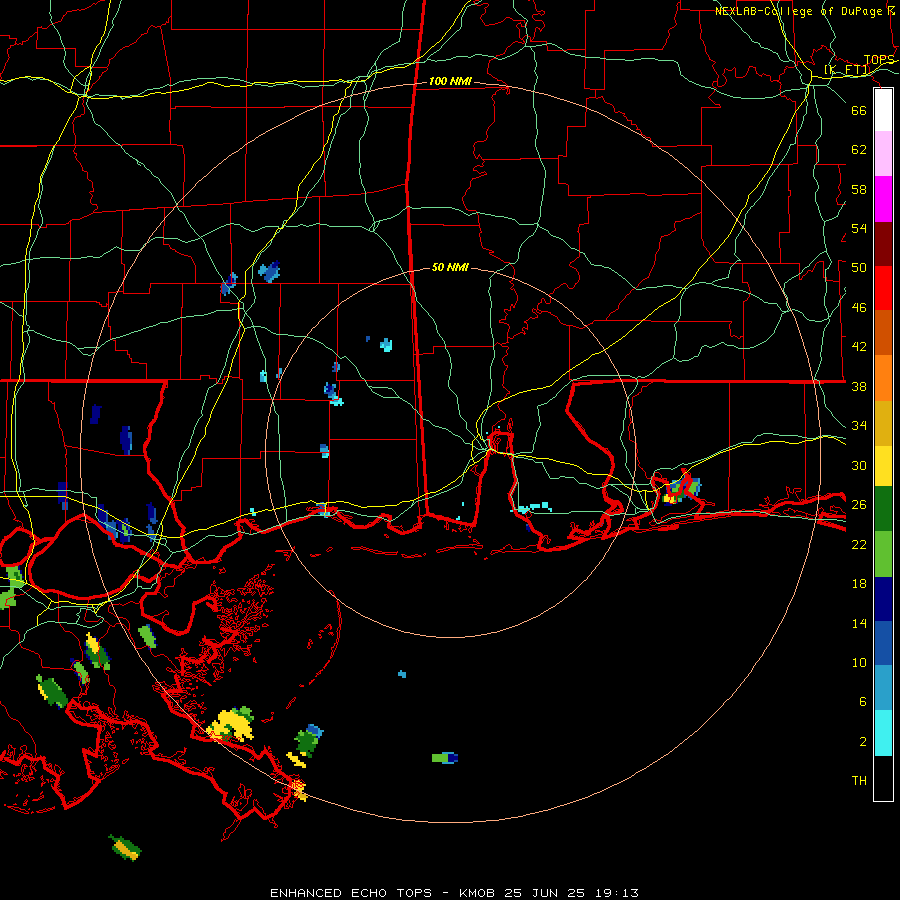This screenshot has height=900, width=900.
Task: Click the '30' legend value
Action: [x=859, y=465]
